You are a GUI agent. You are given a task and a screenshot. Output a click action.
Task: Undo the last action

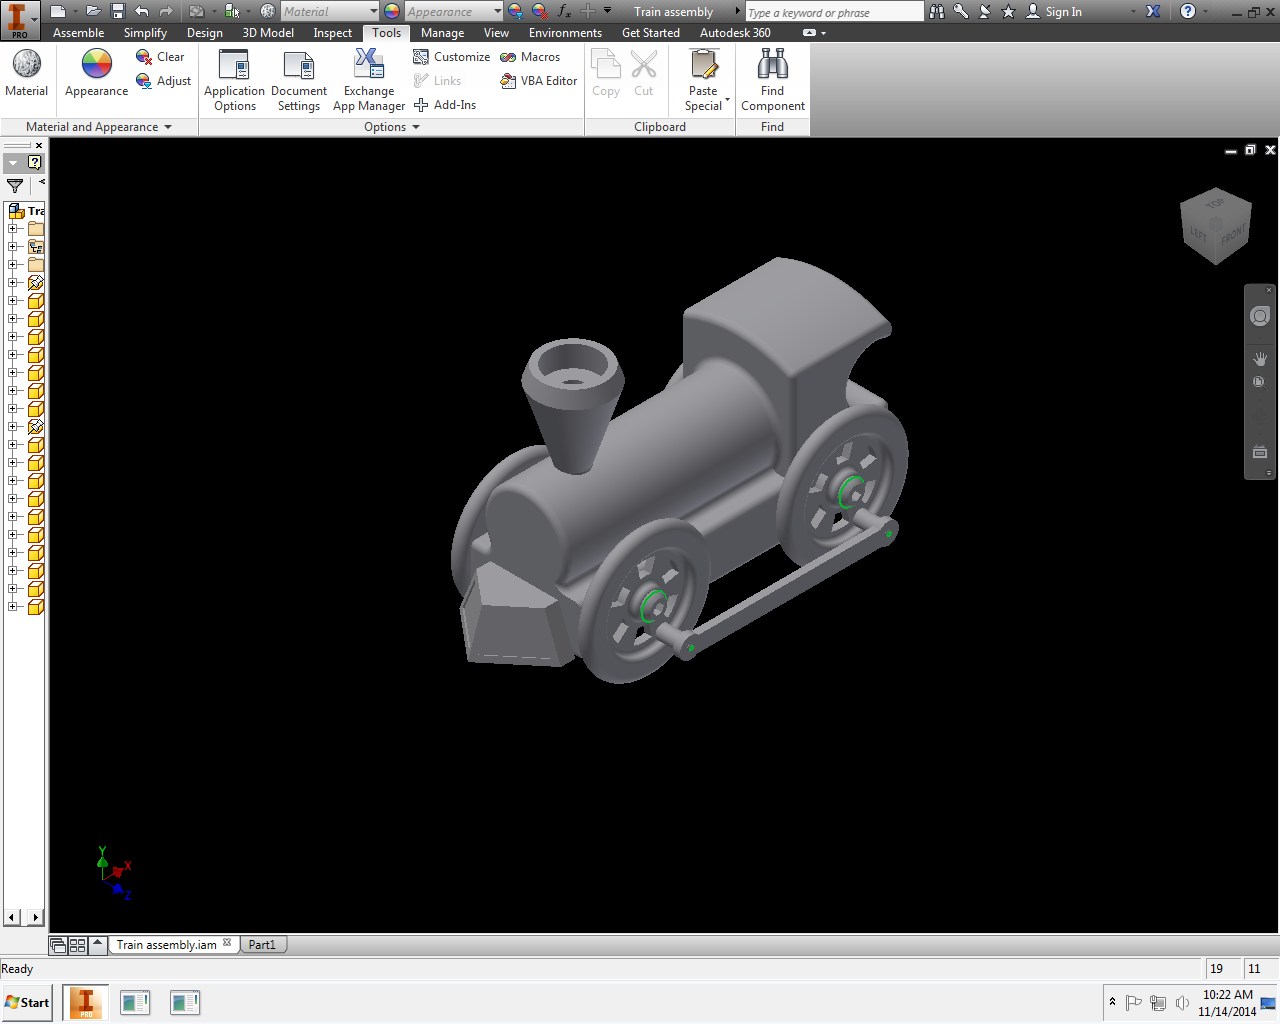[142, 11]
